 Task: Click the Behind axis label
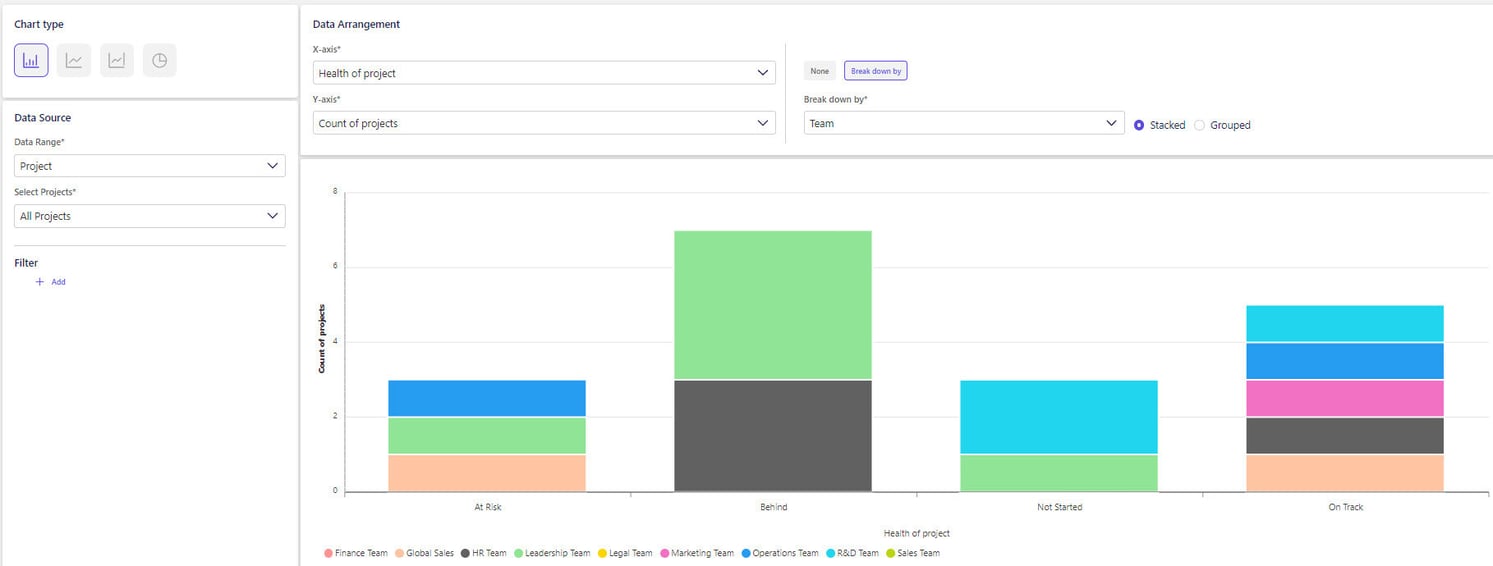pyautogui.click(x=774, y=507)
